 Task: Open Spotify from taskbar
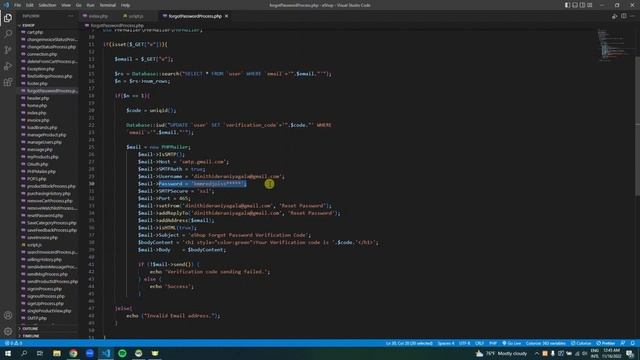point(122,353)
